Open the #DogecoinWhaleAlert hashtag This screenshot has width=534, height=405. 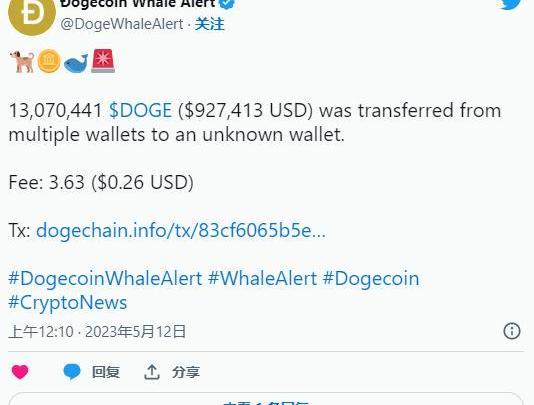[105, 278]
